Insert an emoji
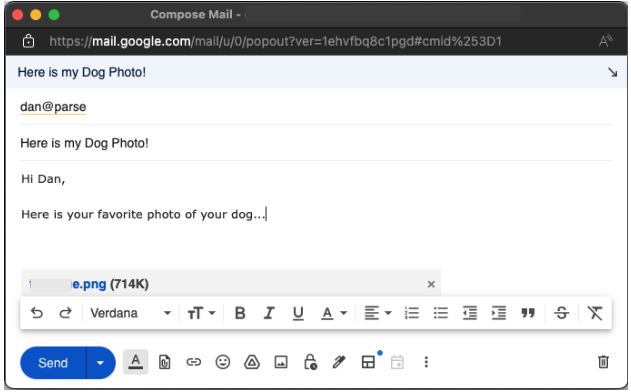631x392 pixels. point(223,363)
